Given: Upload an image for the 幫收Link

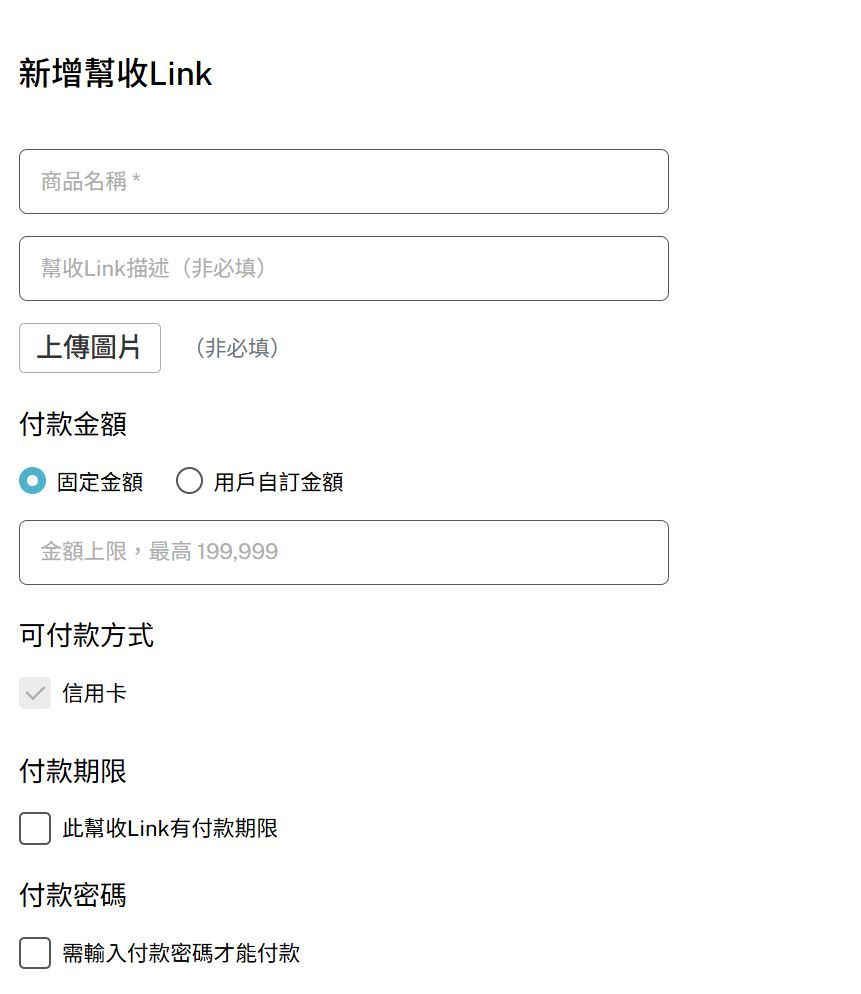Looking at the screenshot, I should coord(90,347).
